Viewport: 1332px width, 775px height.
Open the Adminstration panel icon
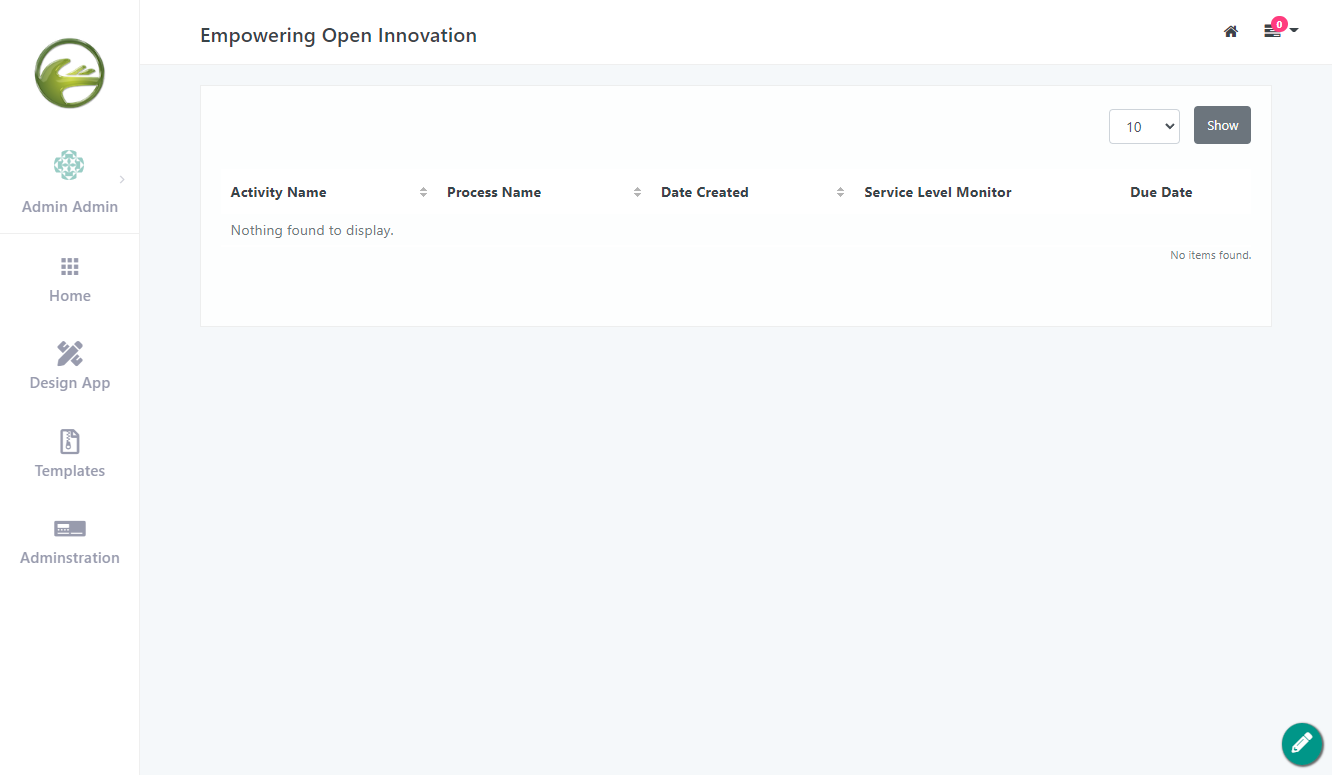click(70, 528)
